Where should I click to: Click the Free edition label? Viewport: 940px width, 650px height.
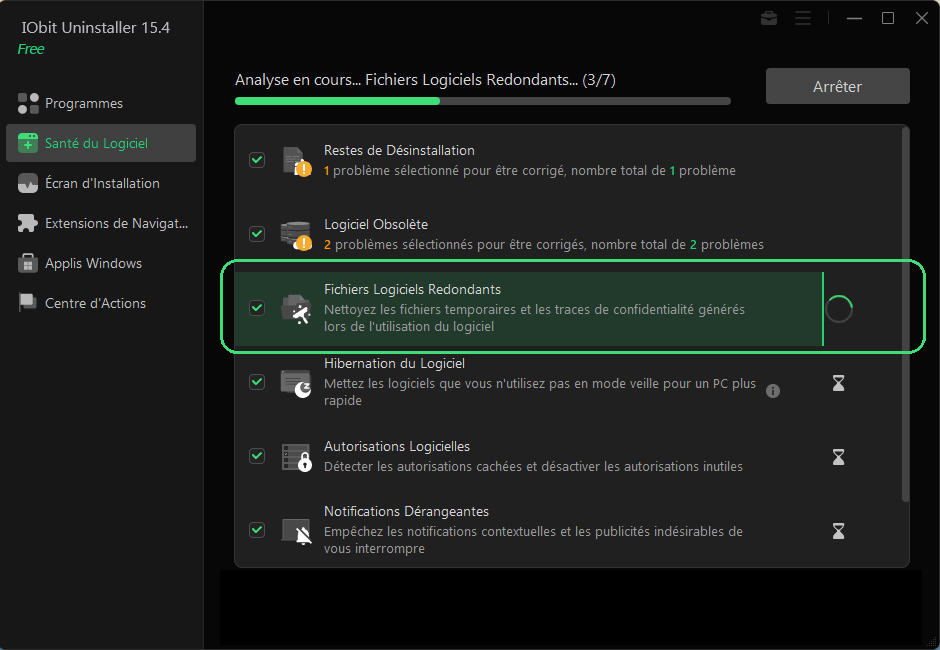pyautogui.click(x=31, y=49)
